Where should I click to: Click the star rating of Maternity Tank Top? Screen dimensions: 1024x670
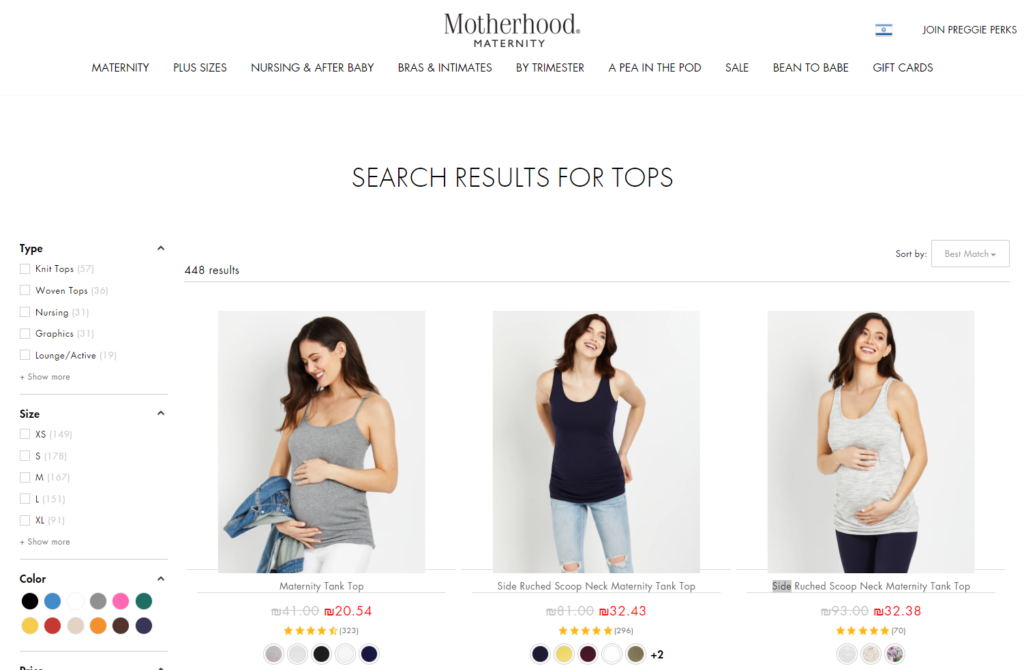310,631
